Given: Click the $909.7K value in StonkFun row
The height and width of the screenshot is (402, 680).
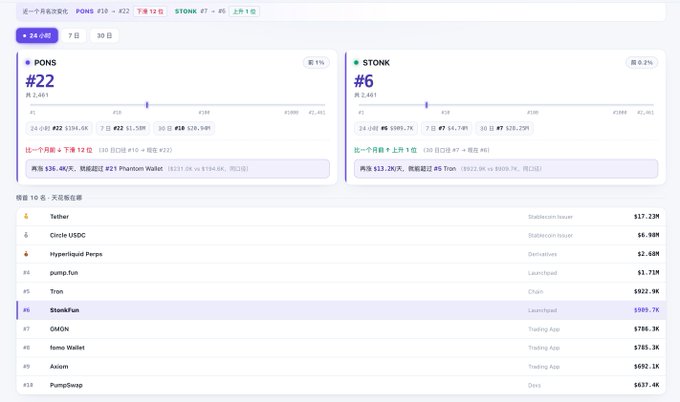Looking at the screenshot, I should 646,310.
